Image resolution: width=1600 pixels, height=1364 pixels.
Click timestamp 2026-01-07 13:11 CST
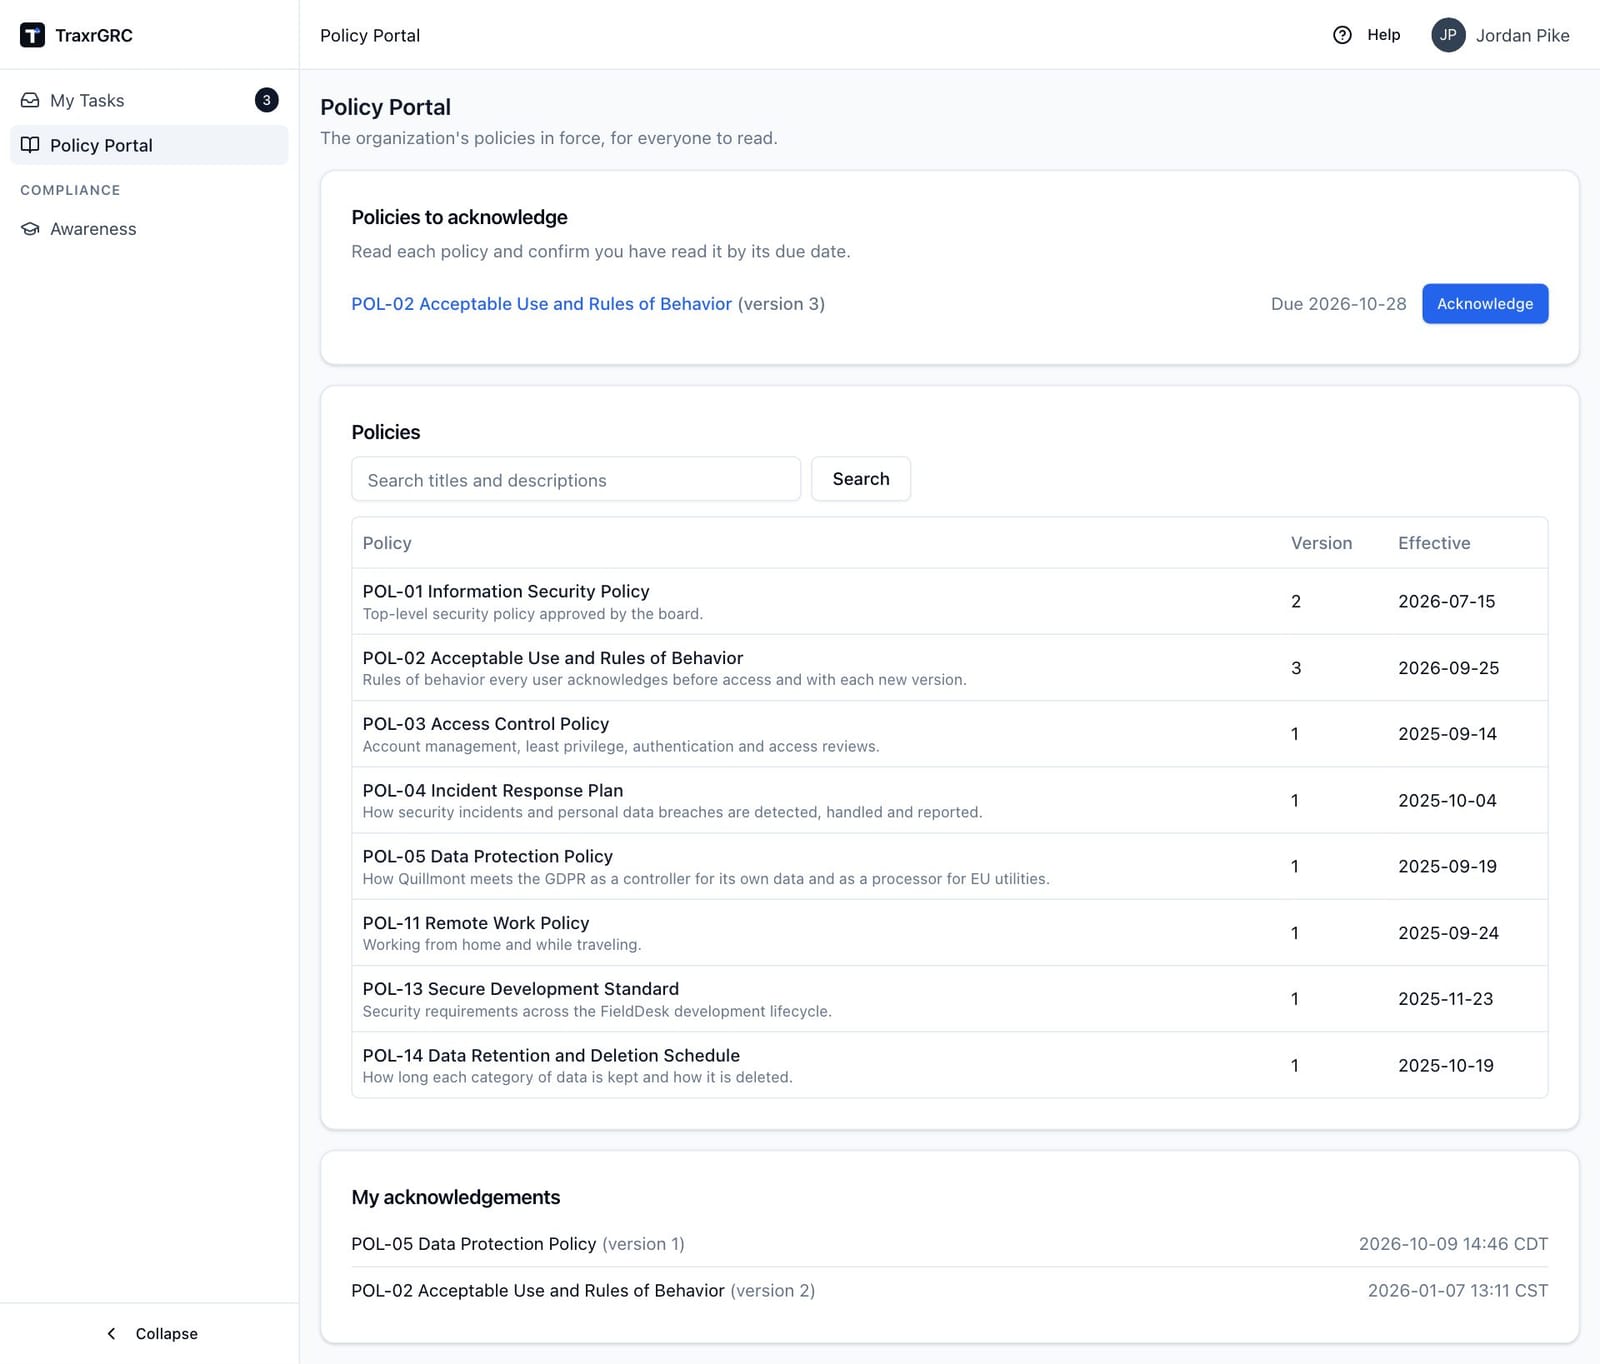pyautogui.click(x=1457, y=1291)
